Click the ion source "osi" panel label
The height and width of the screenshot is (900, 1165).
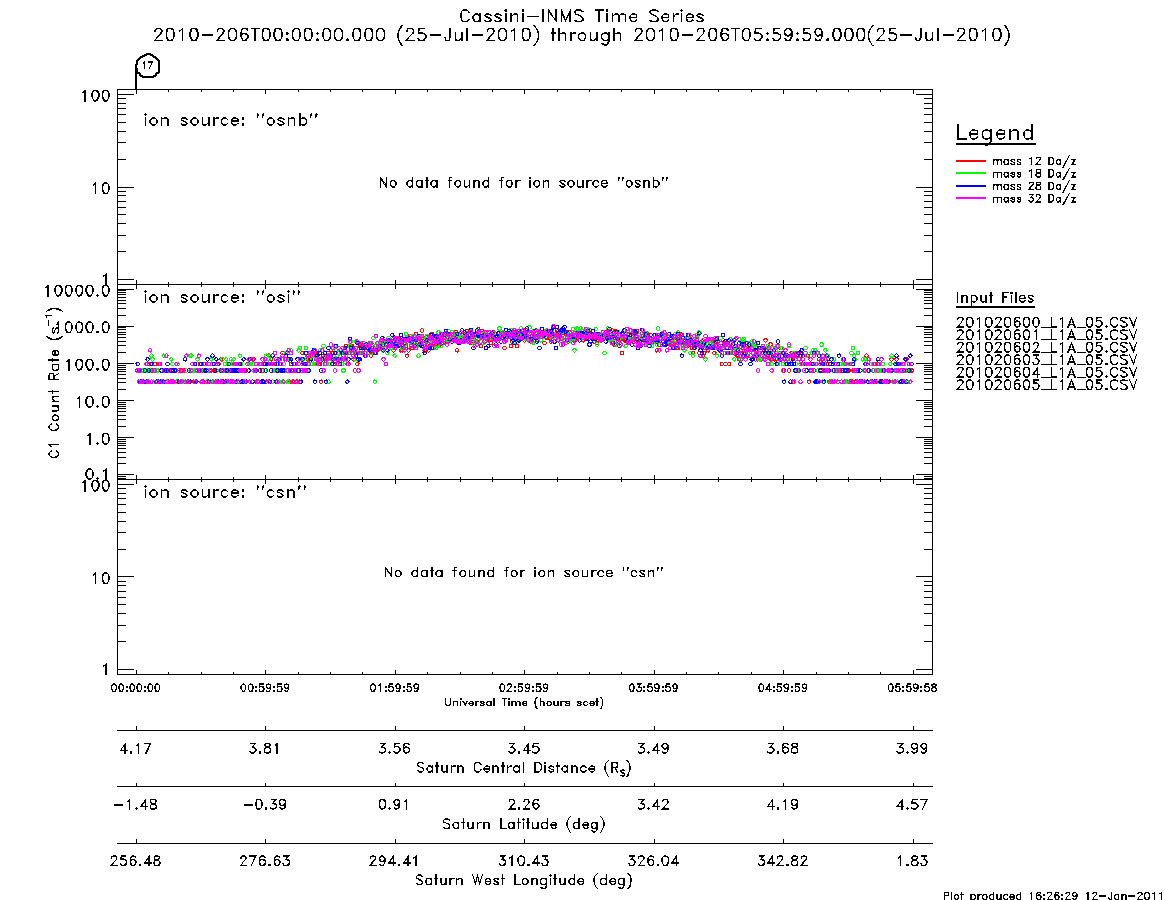(x=222, y=297)
